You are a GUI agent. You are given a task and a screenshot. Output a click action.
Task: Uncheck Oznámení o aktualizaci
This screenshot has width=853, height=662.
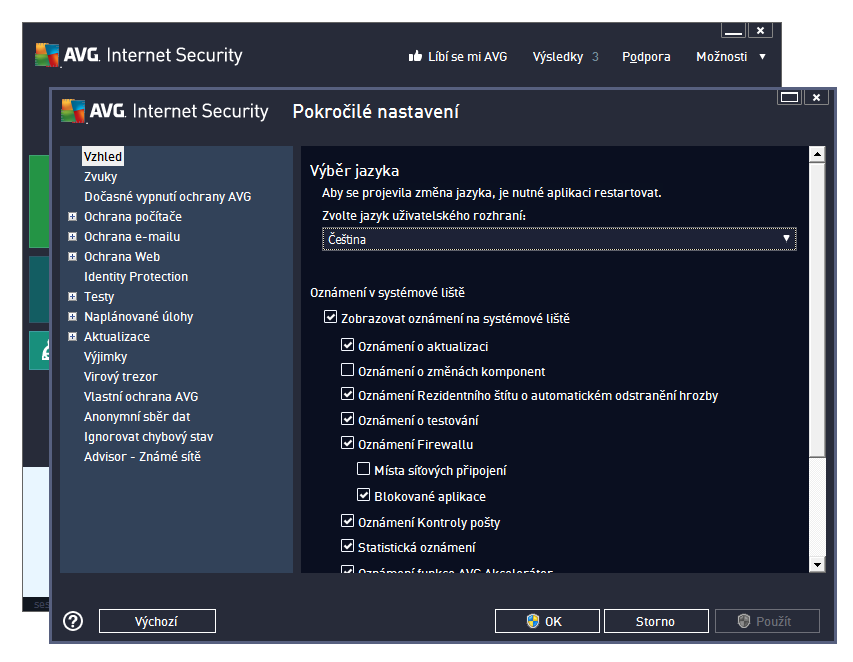pos(347,344)
